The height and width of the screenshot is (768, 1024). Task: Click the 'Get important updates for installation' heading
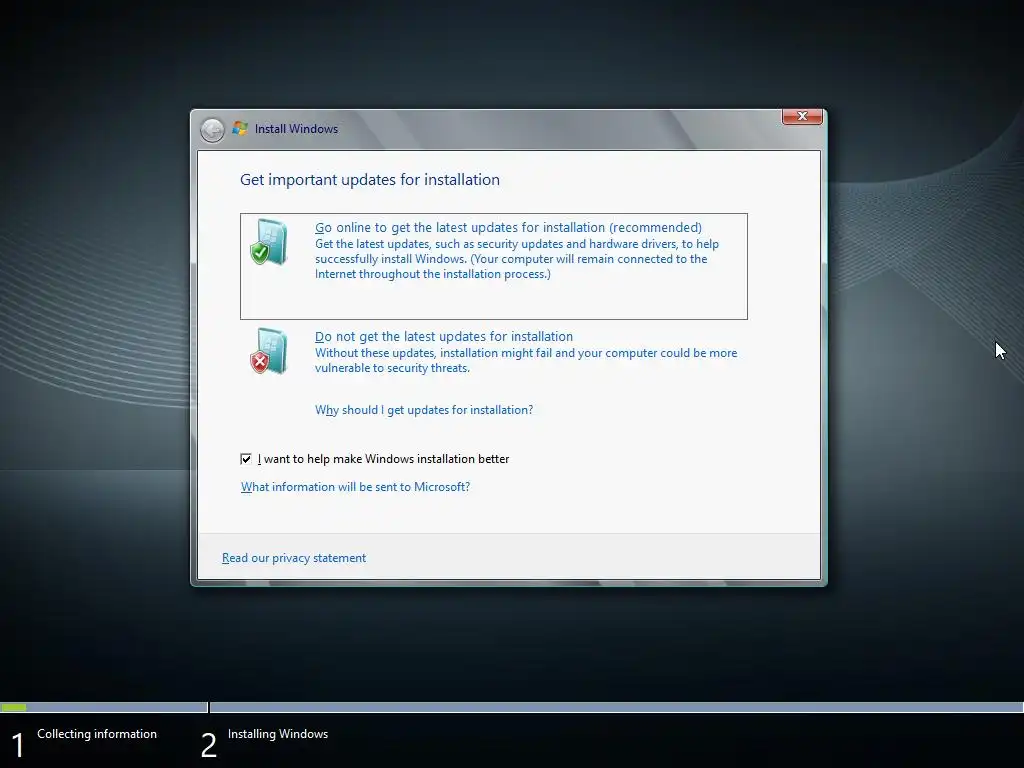(x=370, y=180)
